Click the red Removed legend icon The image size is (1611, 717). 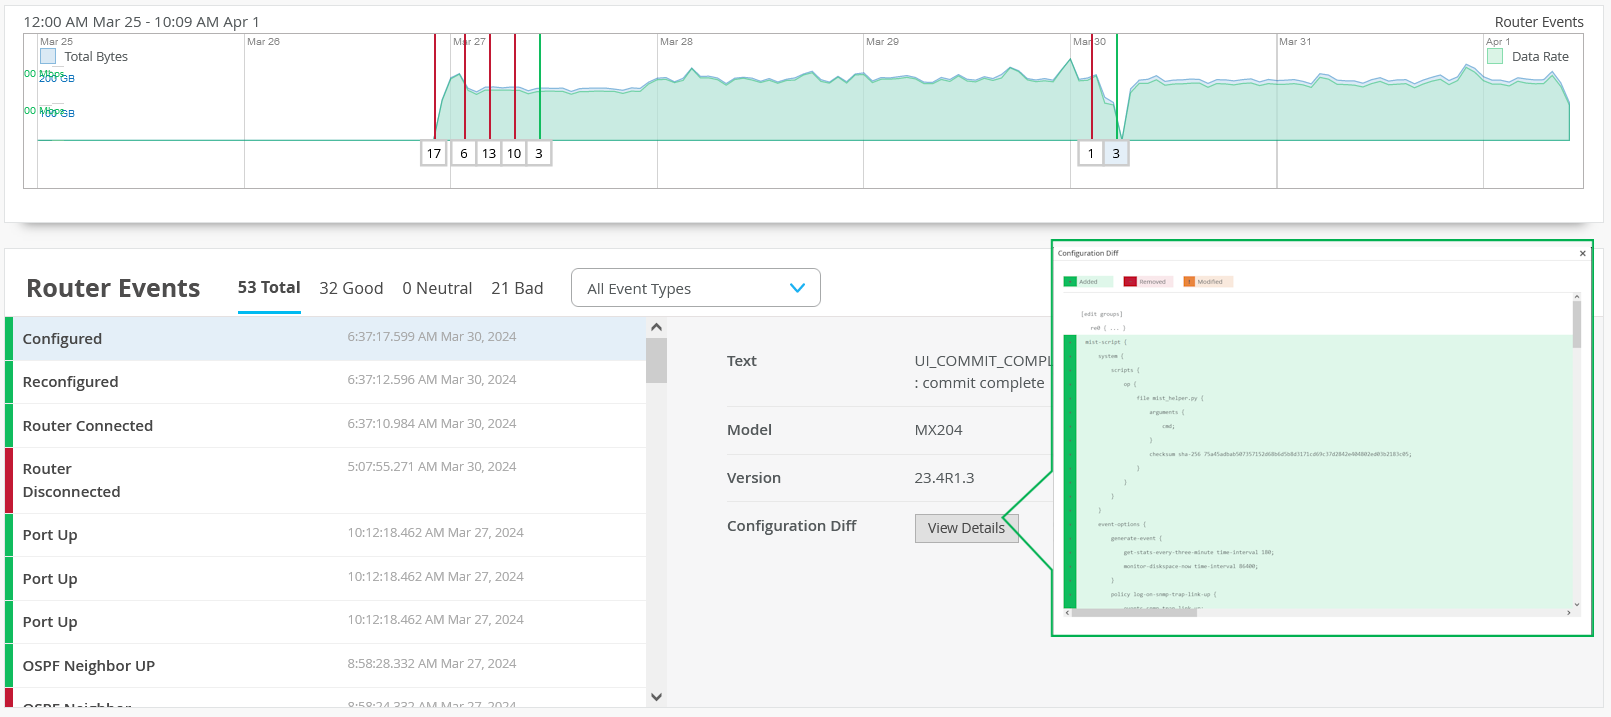tap(1130, 282)
